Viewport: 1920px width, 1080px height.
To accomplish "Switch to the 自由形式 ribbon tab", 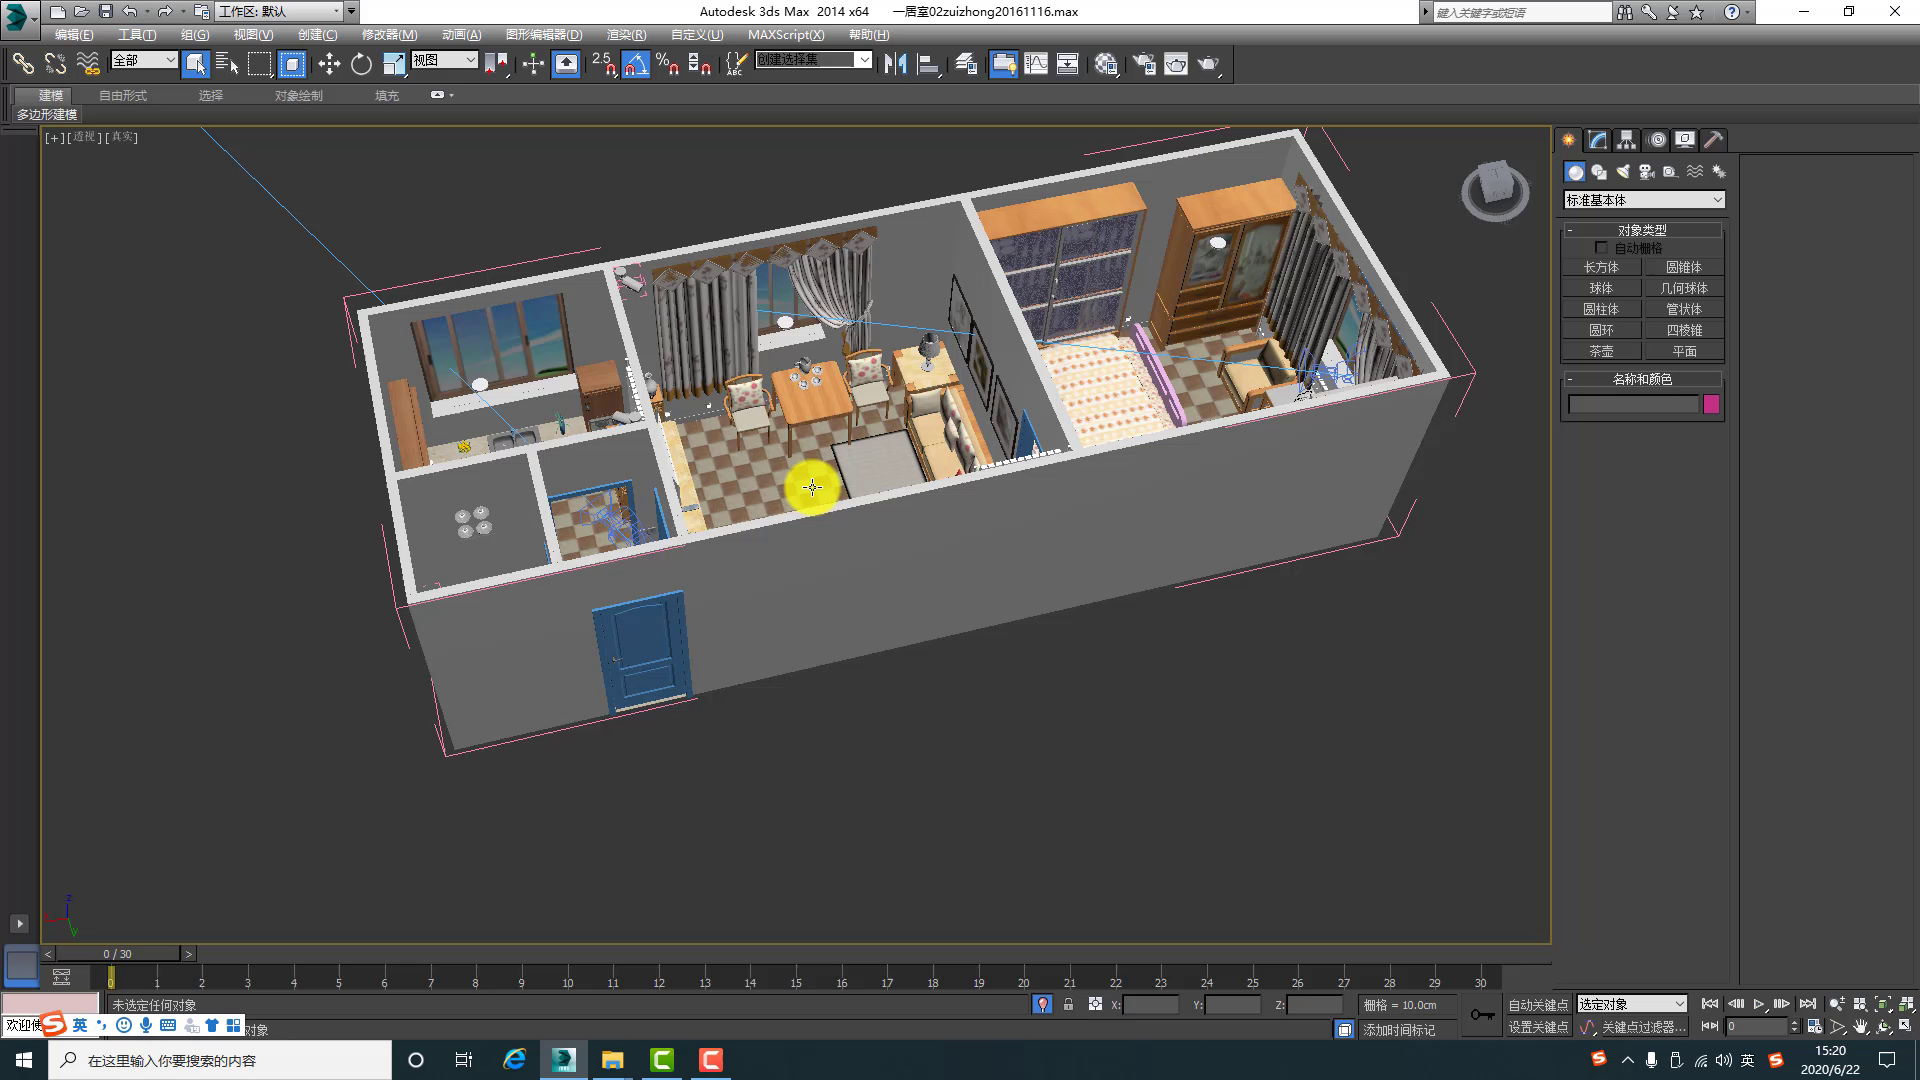I will 123,96.
